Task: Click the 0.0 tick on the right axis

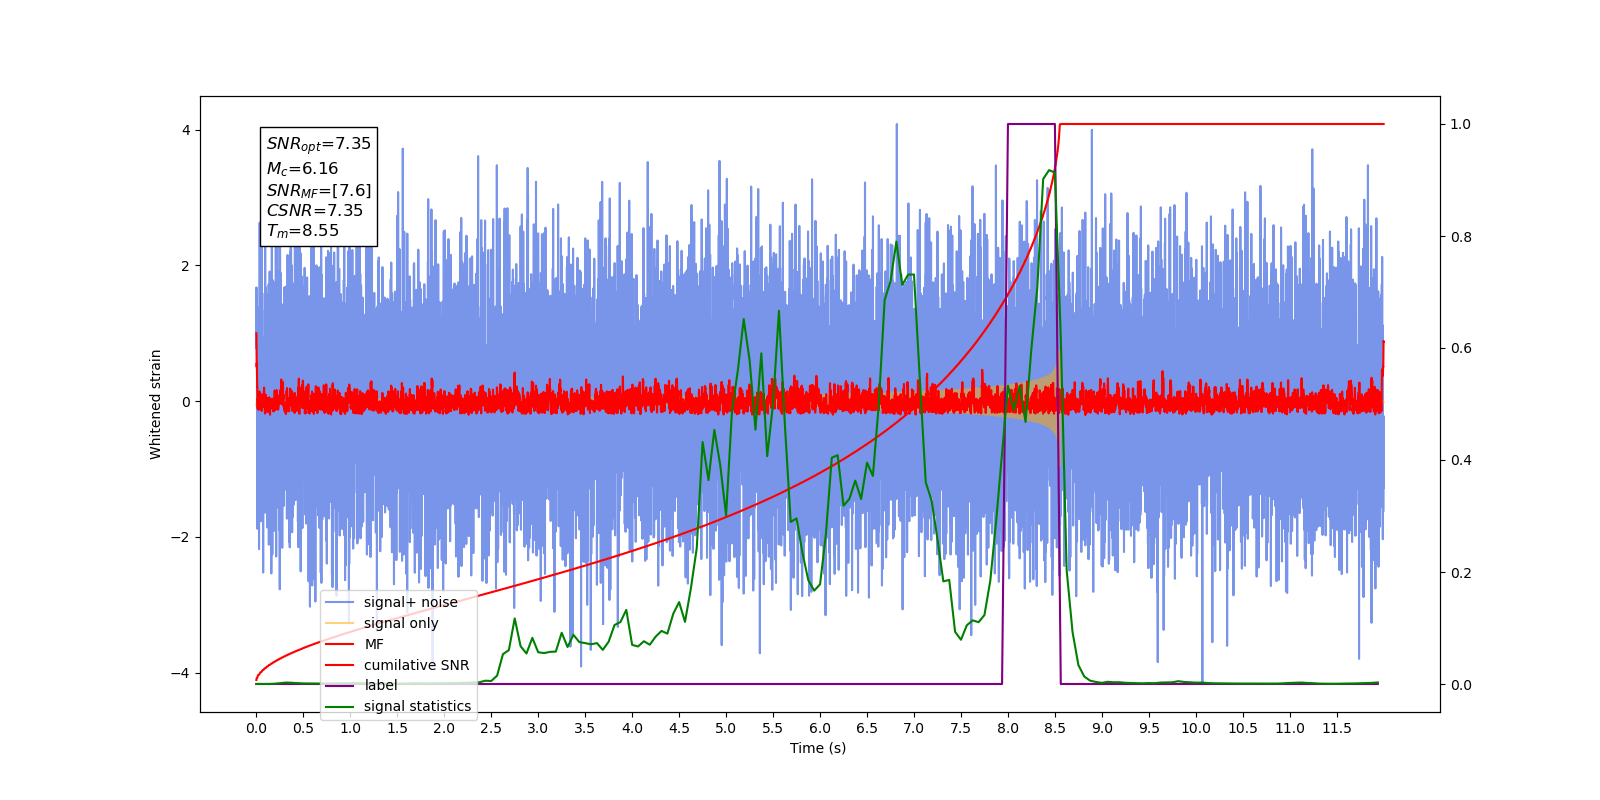Action: tap(1461, 685)
